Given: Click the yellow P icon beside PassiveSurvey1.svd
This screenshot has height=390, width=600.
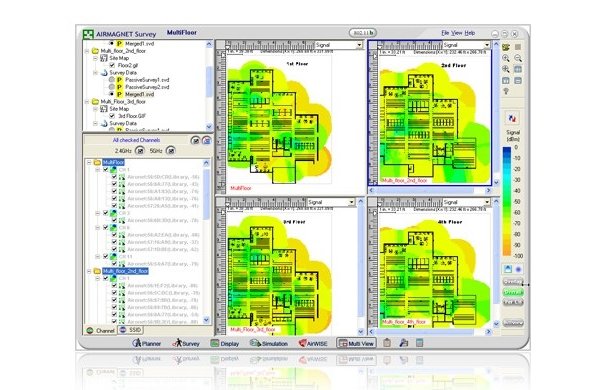Looking at the screenshot, I should [119, 80].
